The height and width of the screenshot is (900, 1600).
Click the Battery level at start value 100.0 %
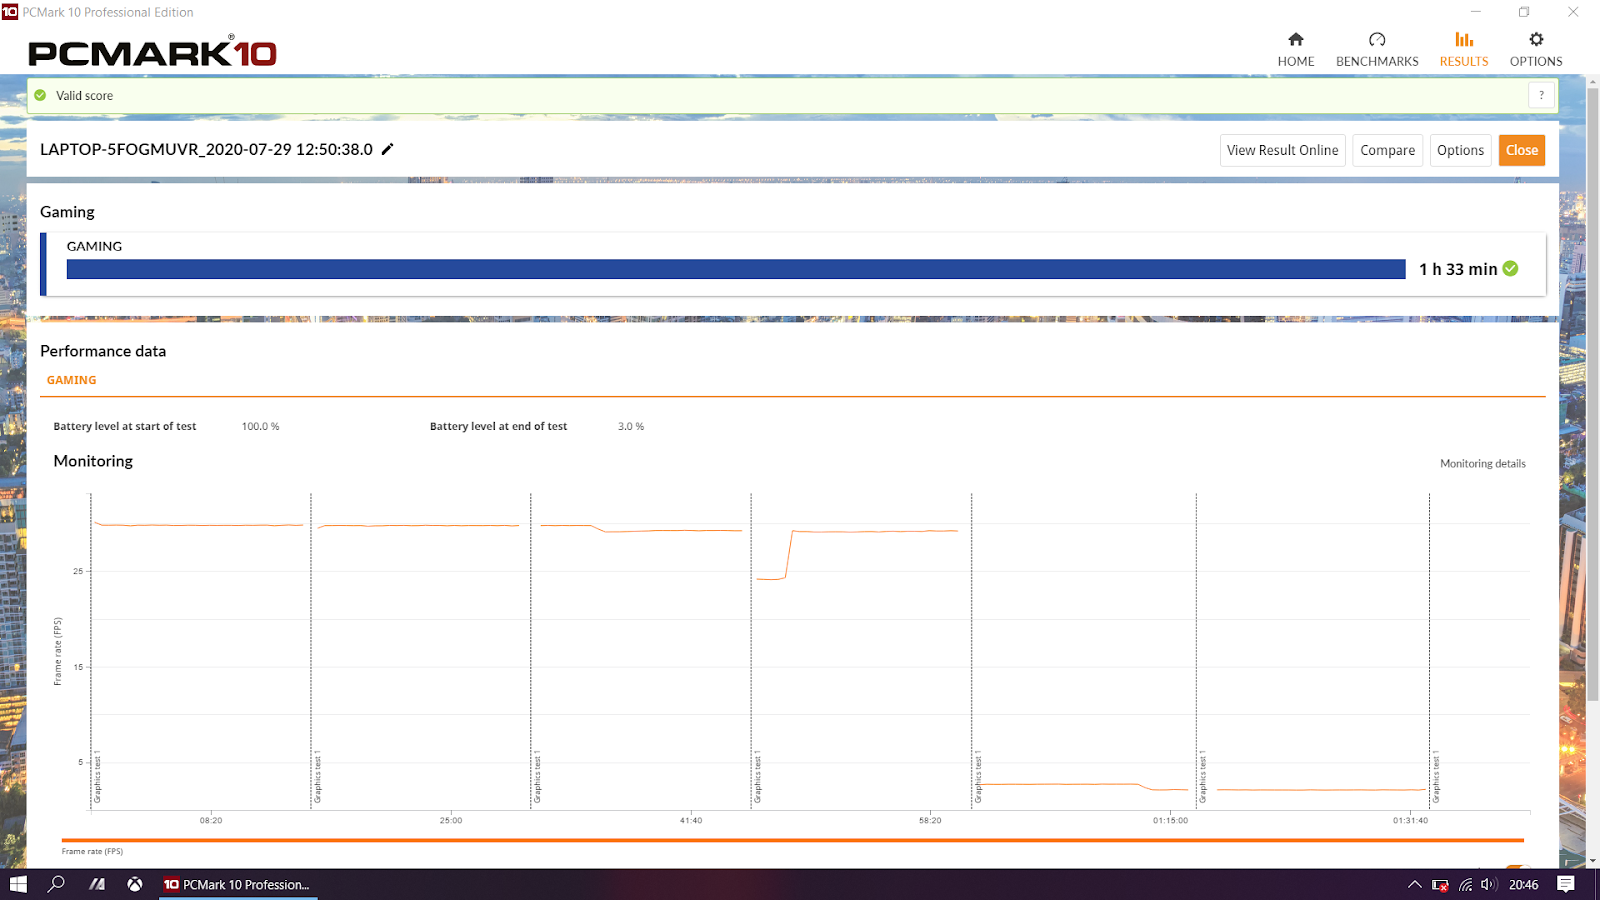tap(260, 426)
